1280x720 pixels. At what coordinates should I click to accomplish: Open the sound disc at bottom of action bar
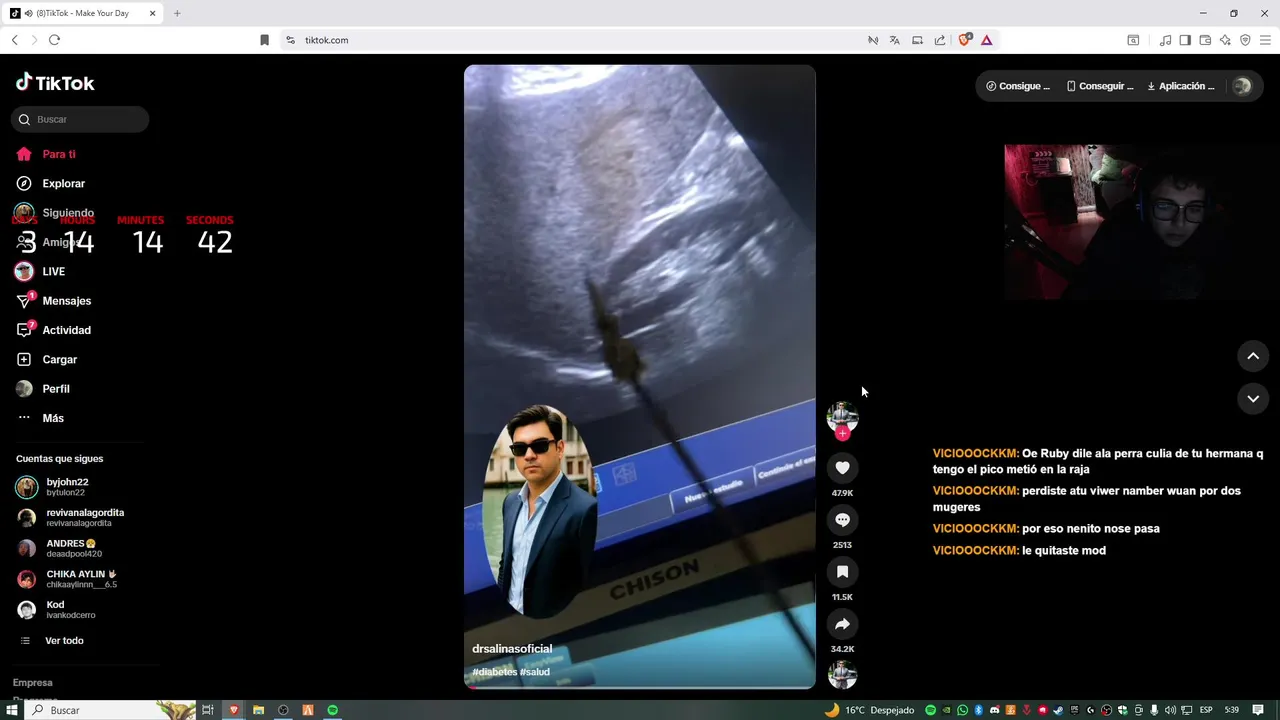click(x=842, y=675)
